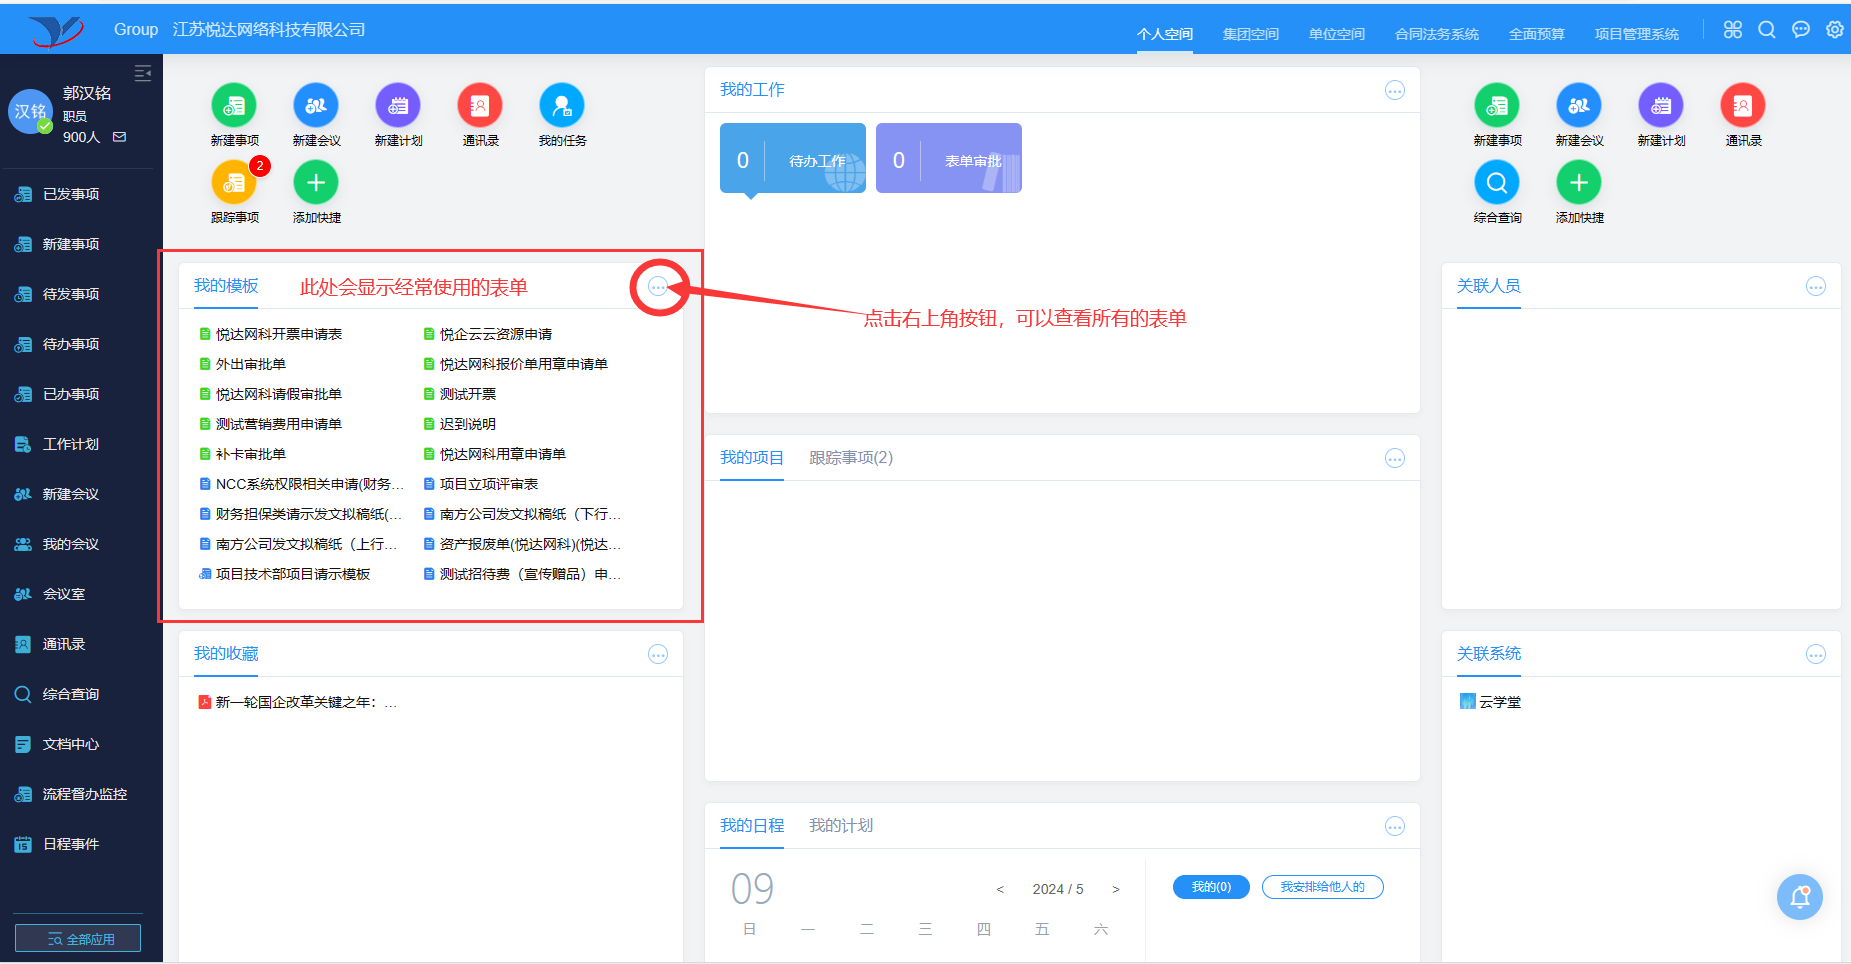Click the search icon in top bar

(x=1767, y=30)
